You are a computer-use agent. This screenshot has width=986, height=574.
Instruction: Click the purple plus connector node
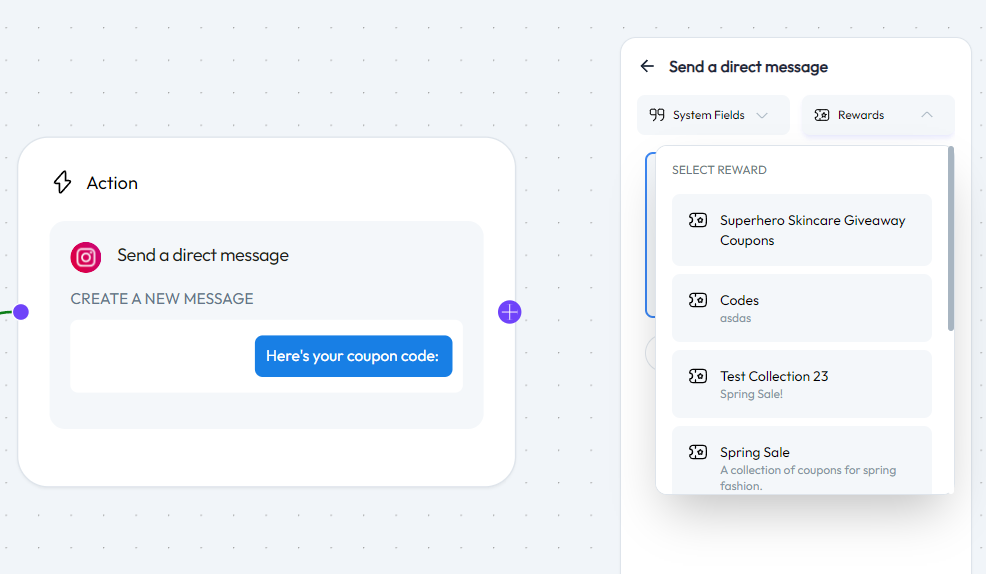(x=510, y=312)
